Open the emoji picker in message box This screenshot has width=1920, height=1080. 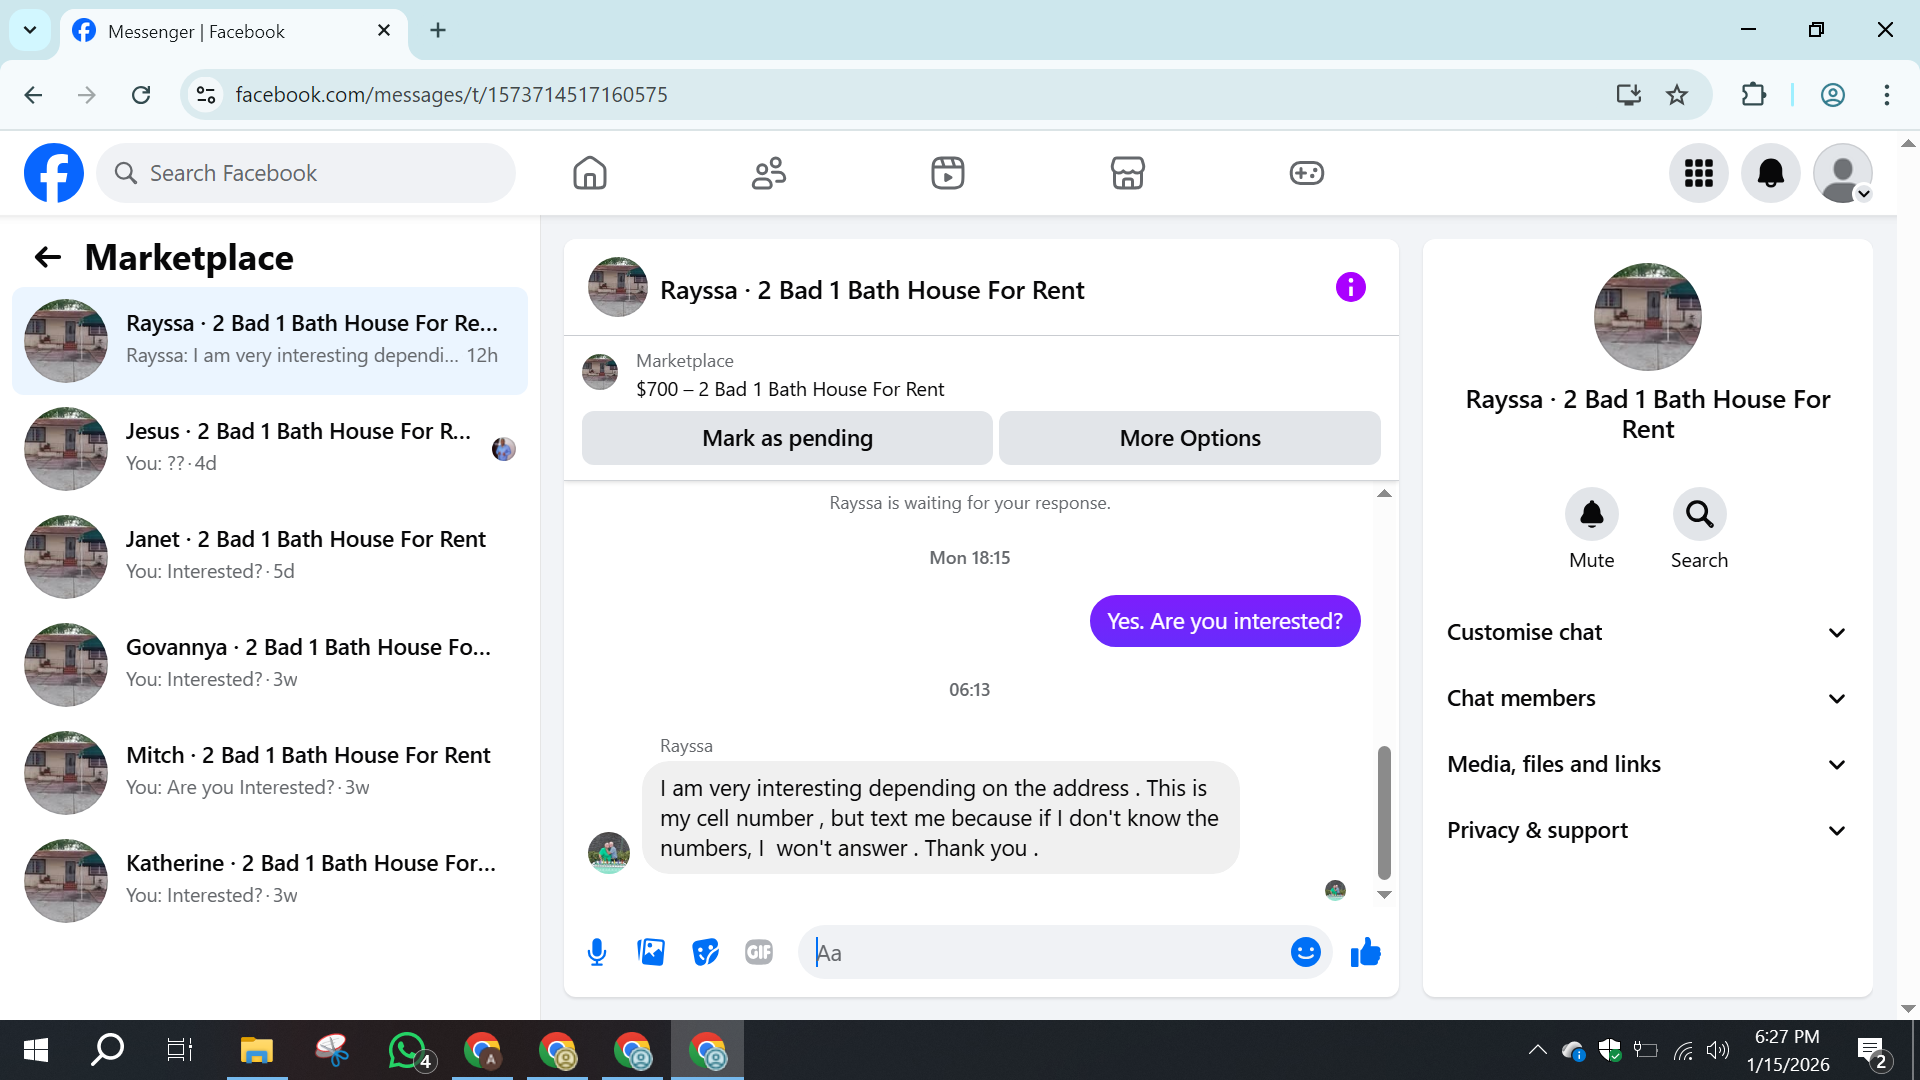tap(1305, 952)
